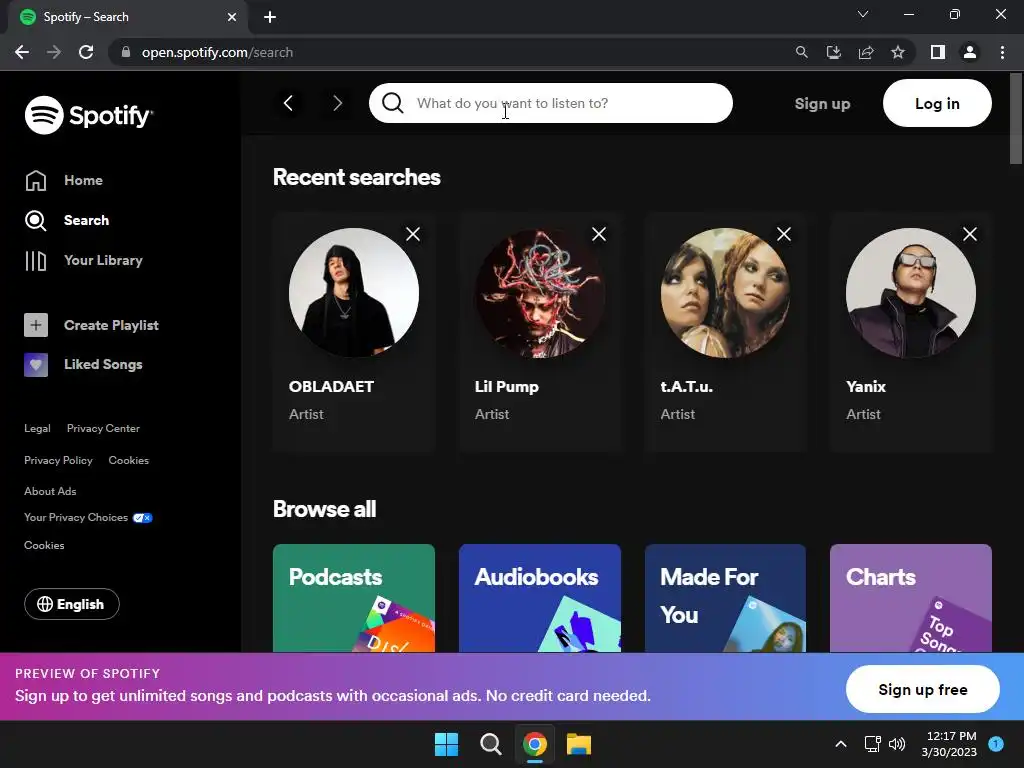
Task: Open the Legal link
Action: pyautogui.click(x=37, y=428)
